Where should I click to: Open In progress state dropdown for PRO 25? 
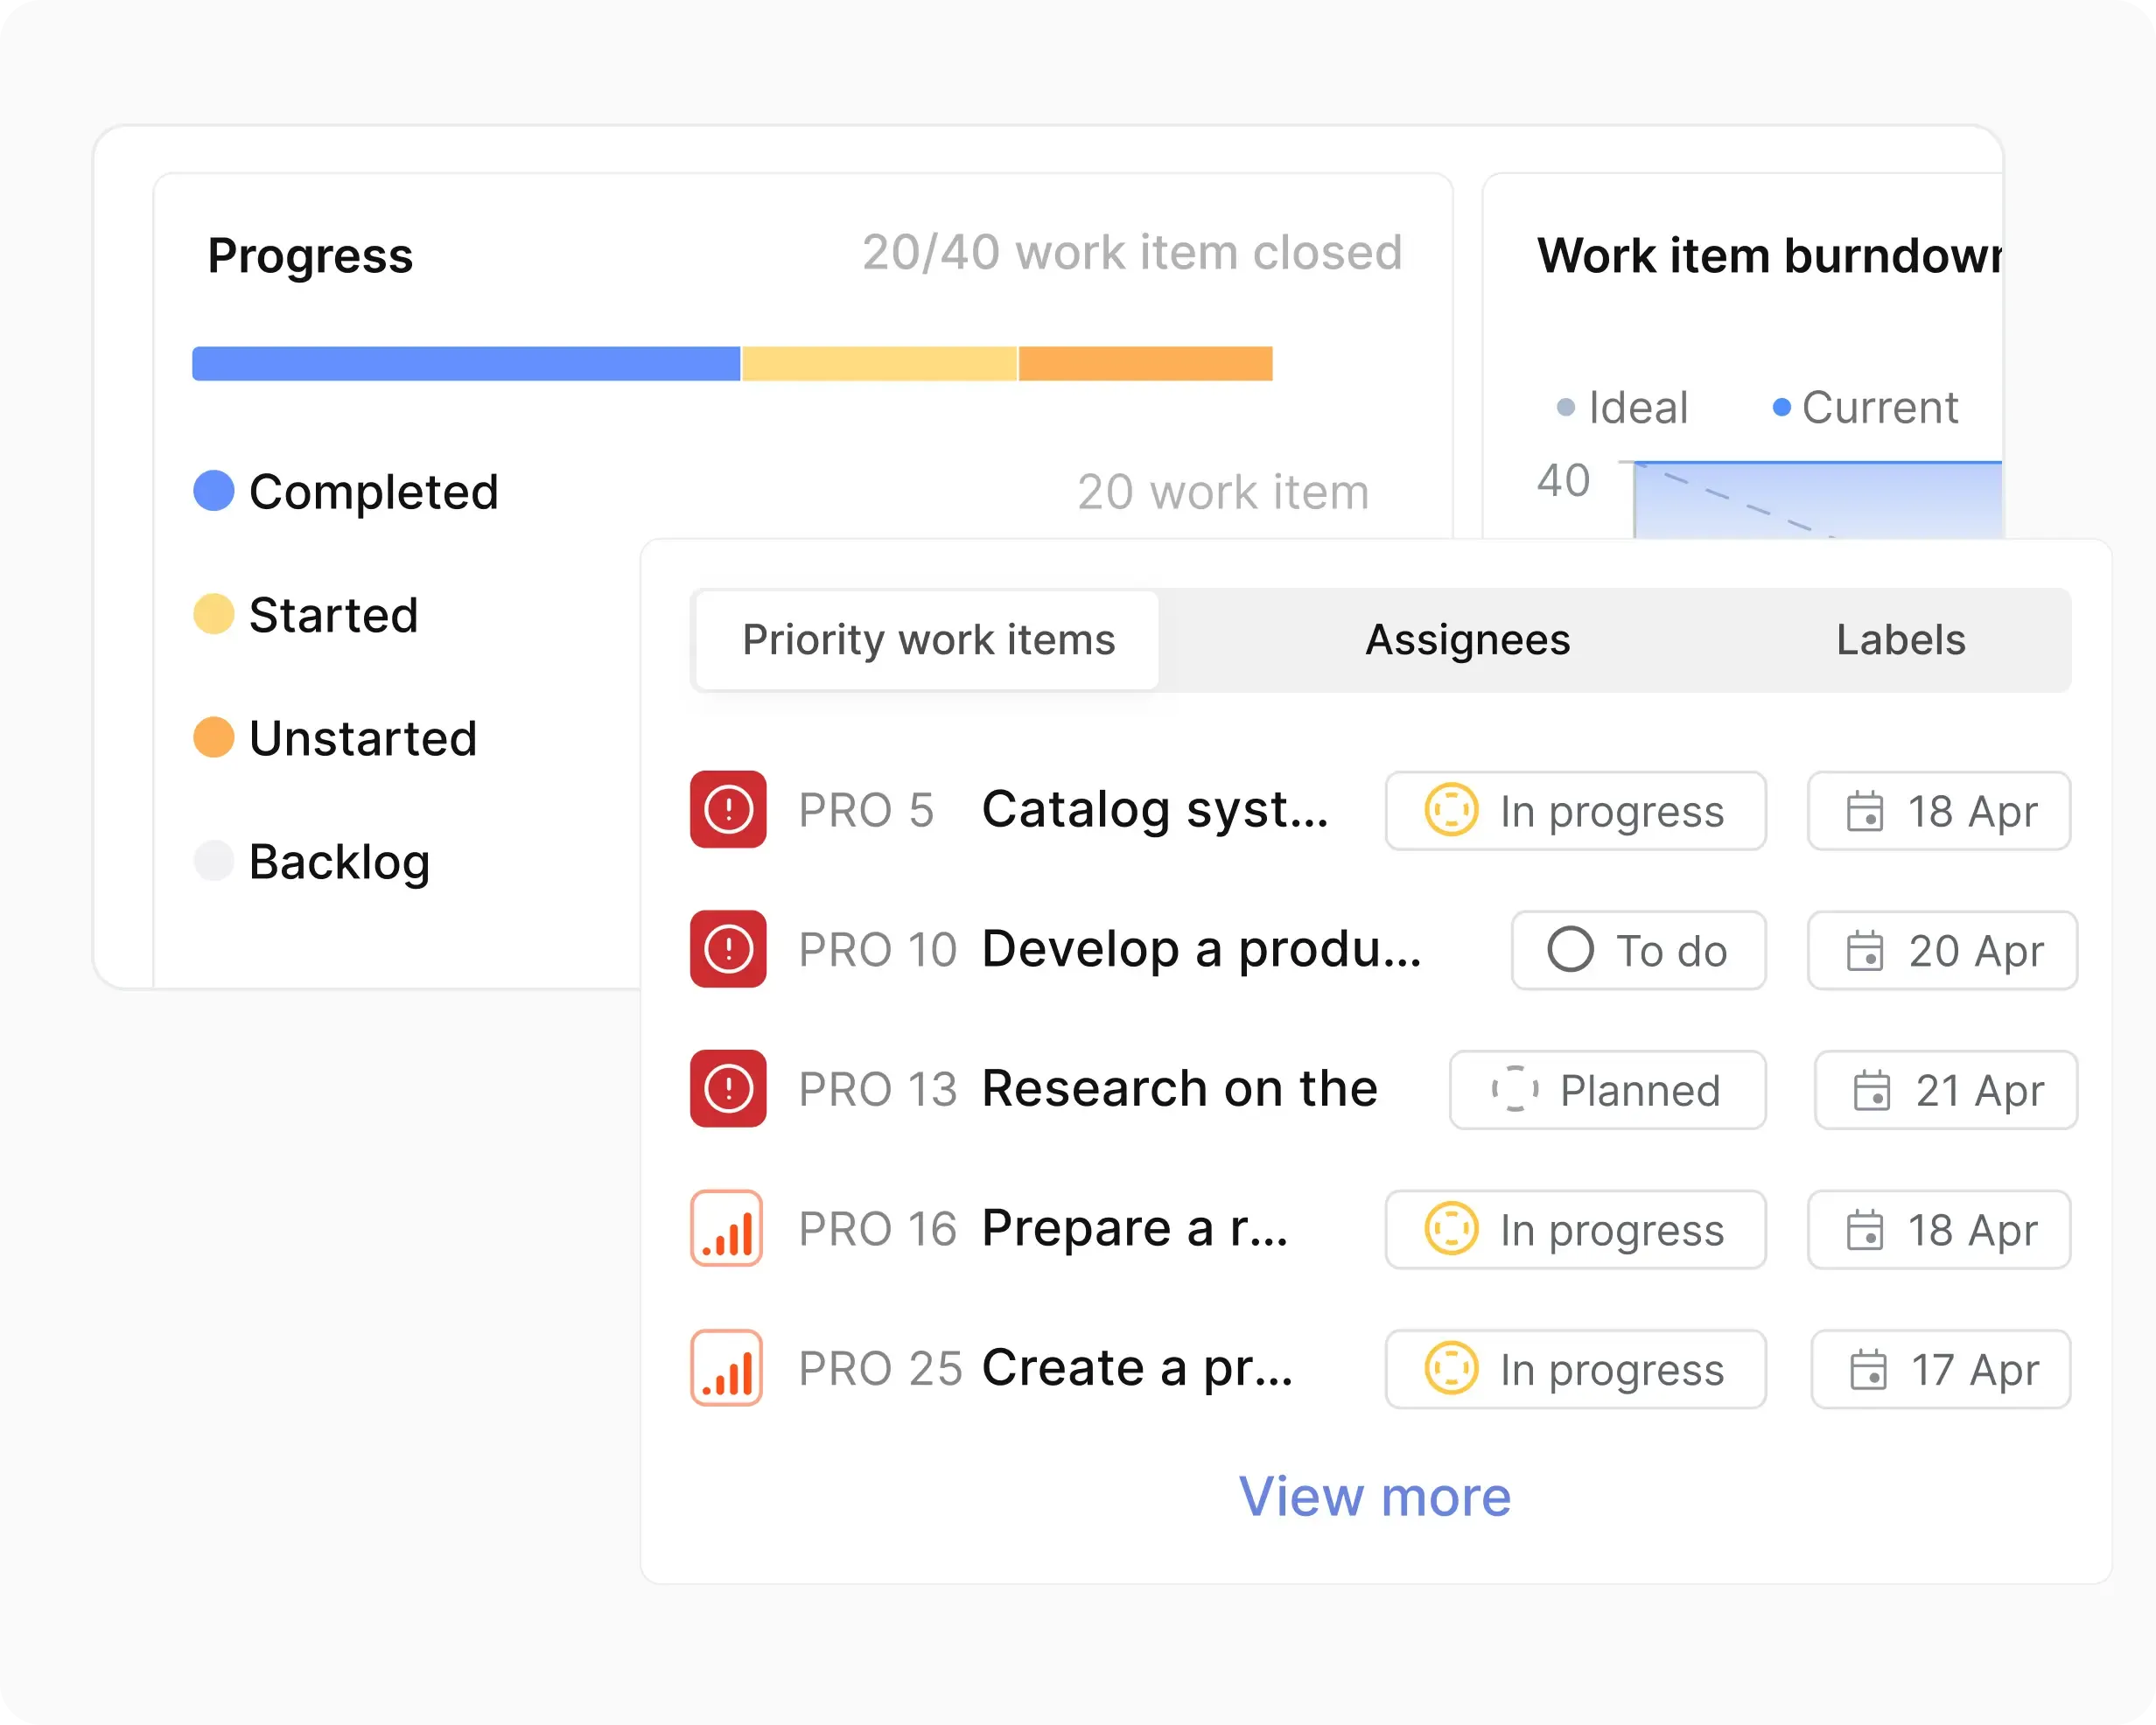pyautogui.click(x=1575, y=1369)
